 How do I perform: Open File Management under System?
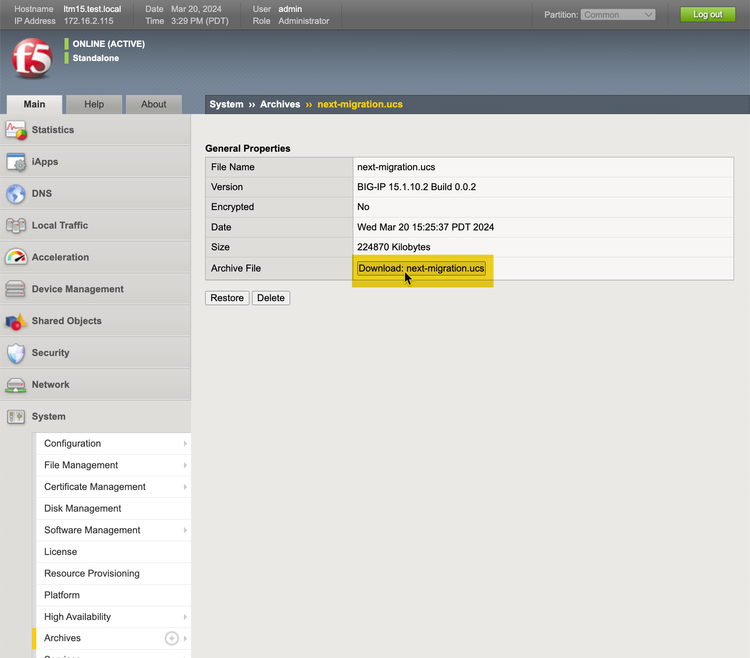(x=81, y=465)
